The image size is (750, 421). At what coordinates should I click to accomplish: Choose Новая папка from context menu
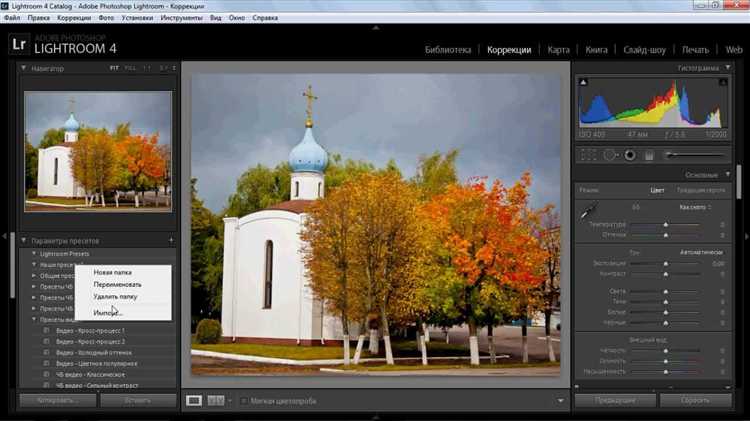(x=112, y=272)
